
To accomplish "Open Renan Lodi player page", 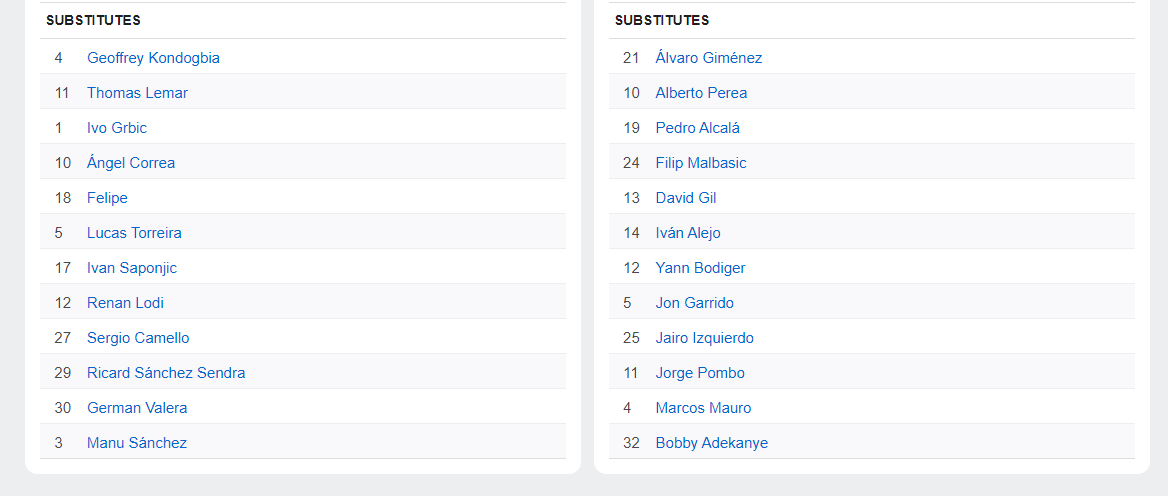I will pyautogui.click(x=125, y=303).
